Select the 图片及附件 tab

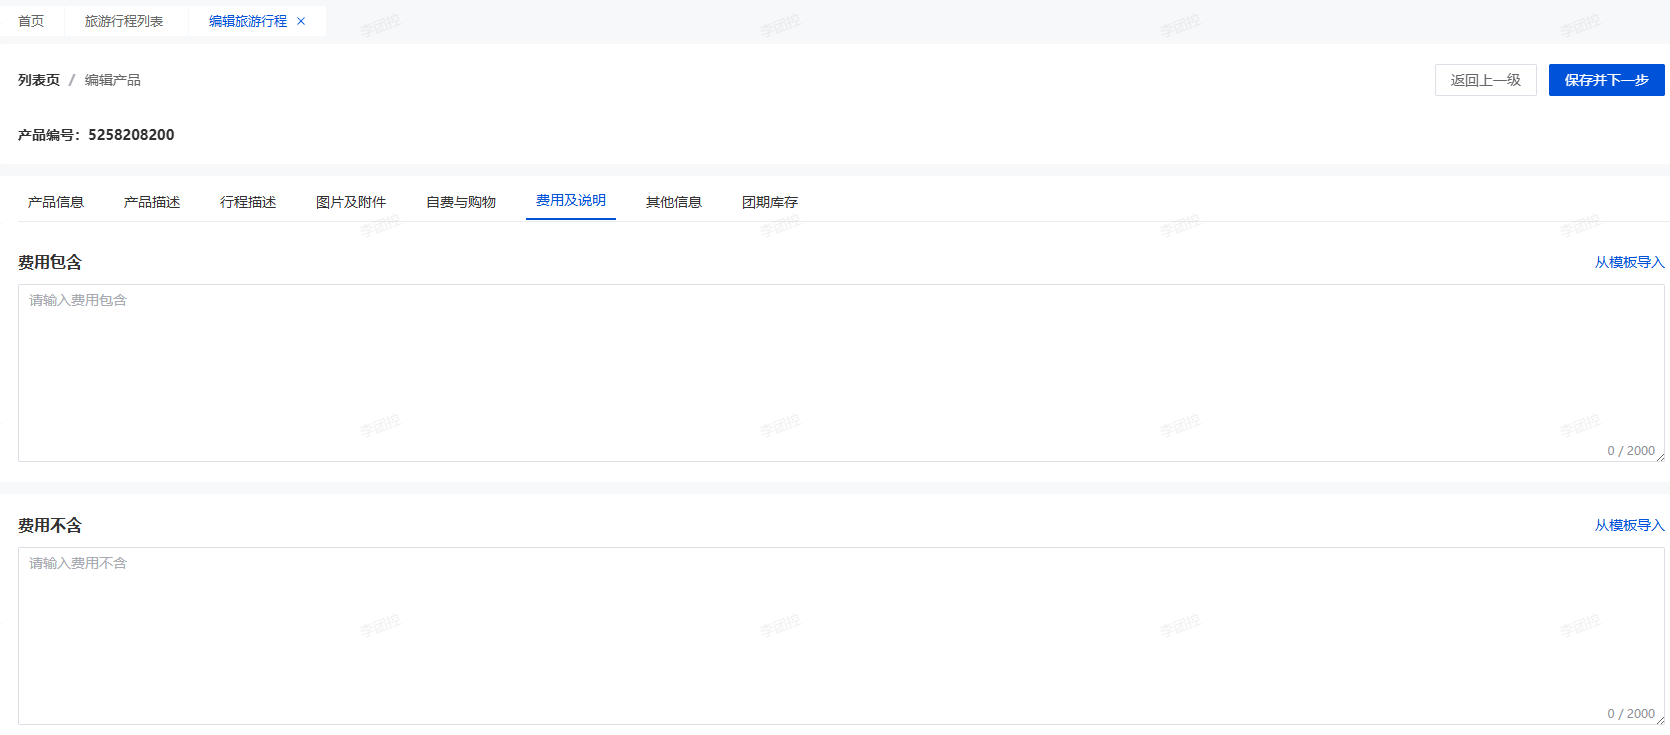tap(351, 202)
